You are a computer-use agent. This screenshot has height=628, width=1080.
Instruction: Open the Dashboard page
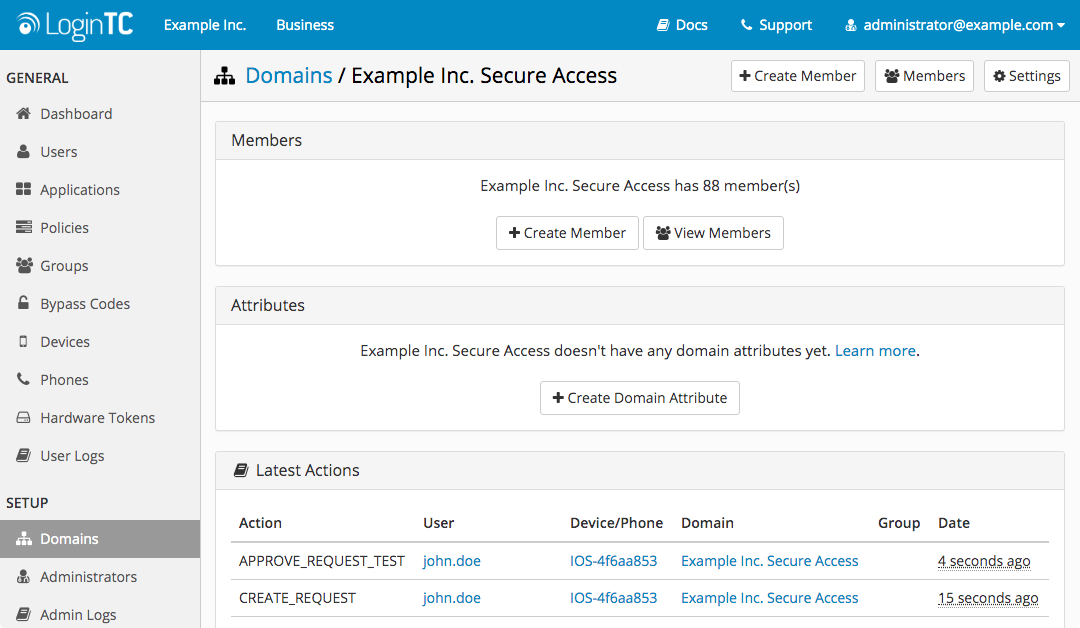[76, 114]
